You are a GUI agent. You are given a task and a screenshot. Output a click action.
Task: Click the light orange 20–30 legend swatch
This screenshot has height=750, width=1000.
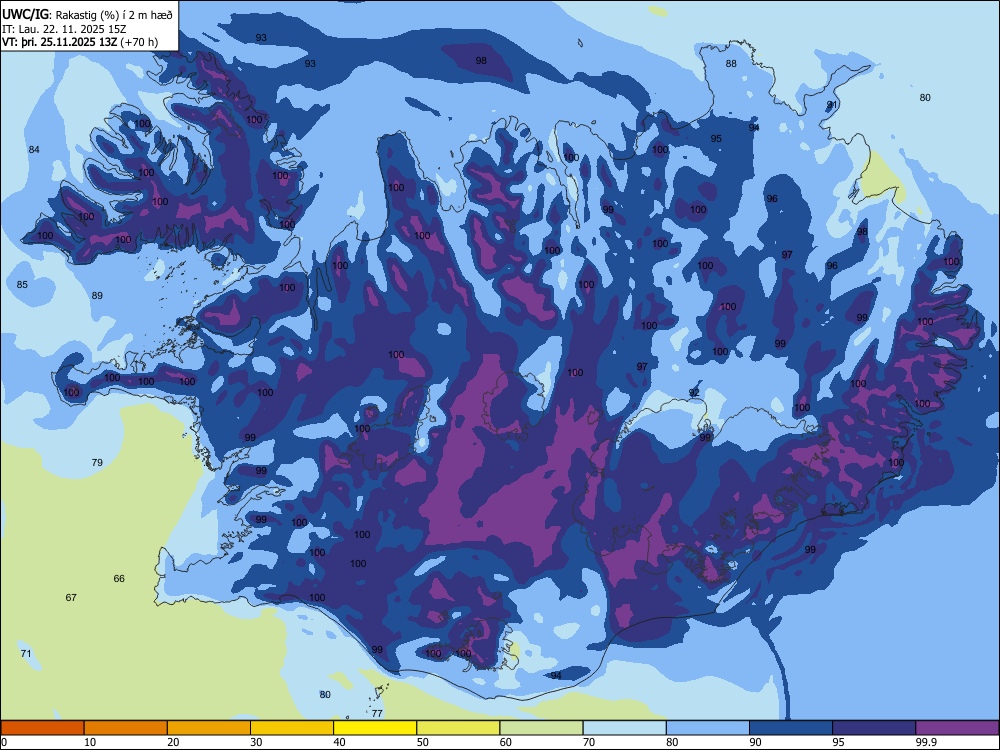[209, 728]
